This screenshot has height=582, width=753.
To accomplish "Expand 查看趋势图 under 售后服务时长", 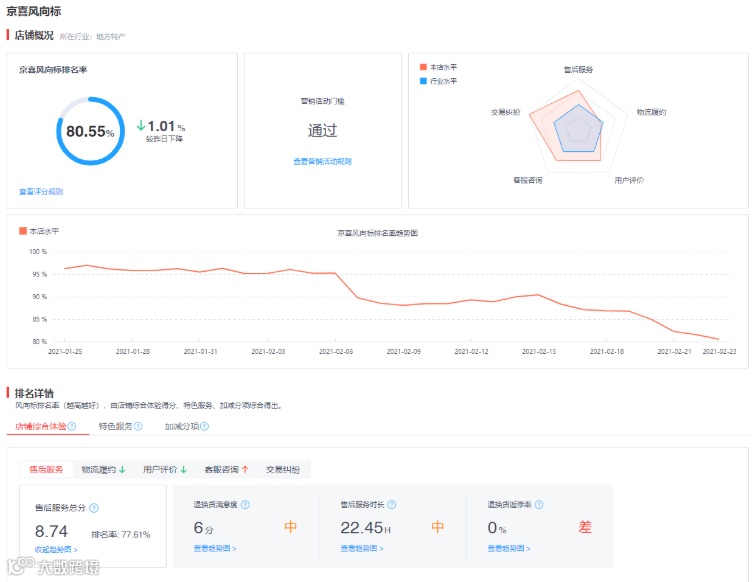I will tap(362, 548).
